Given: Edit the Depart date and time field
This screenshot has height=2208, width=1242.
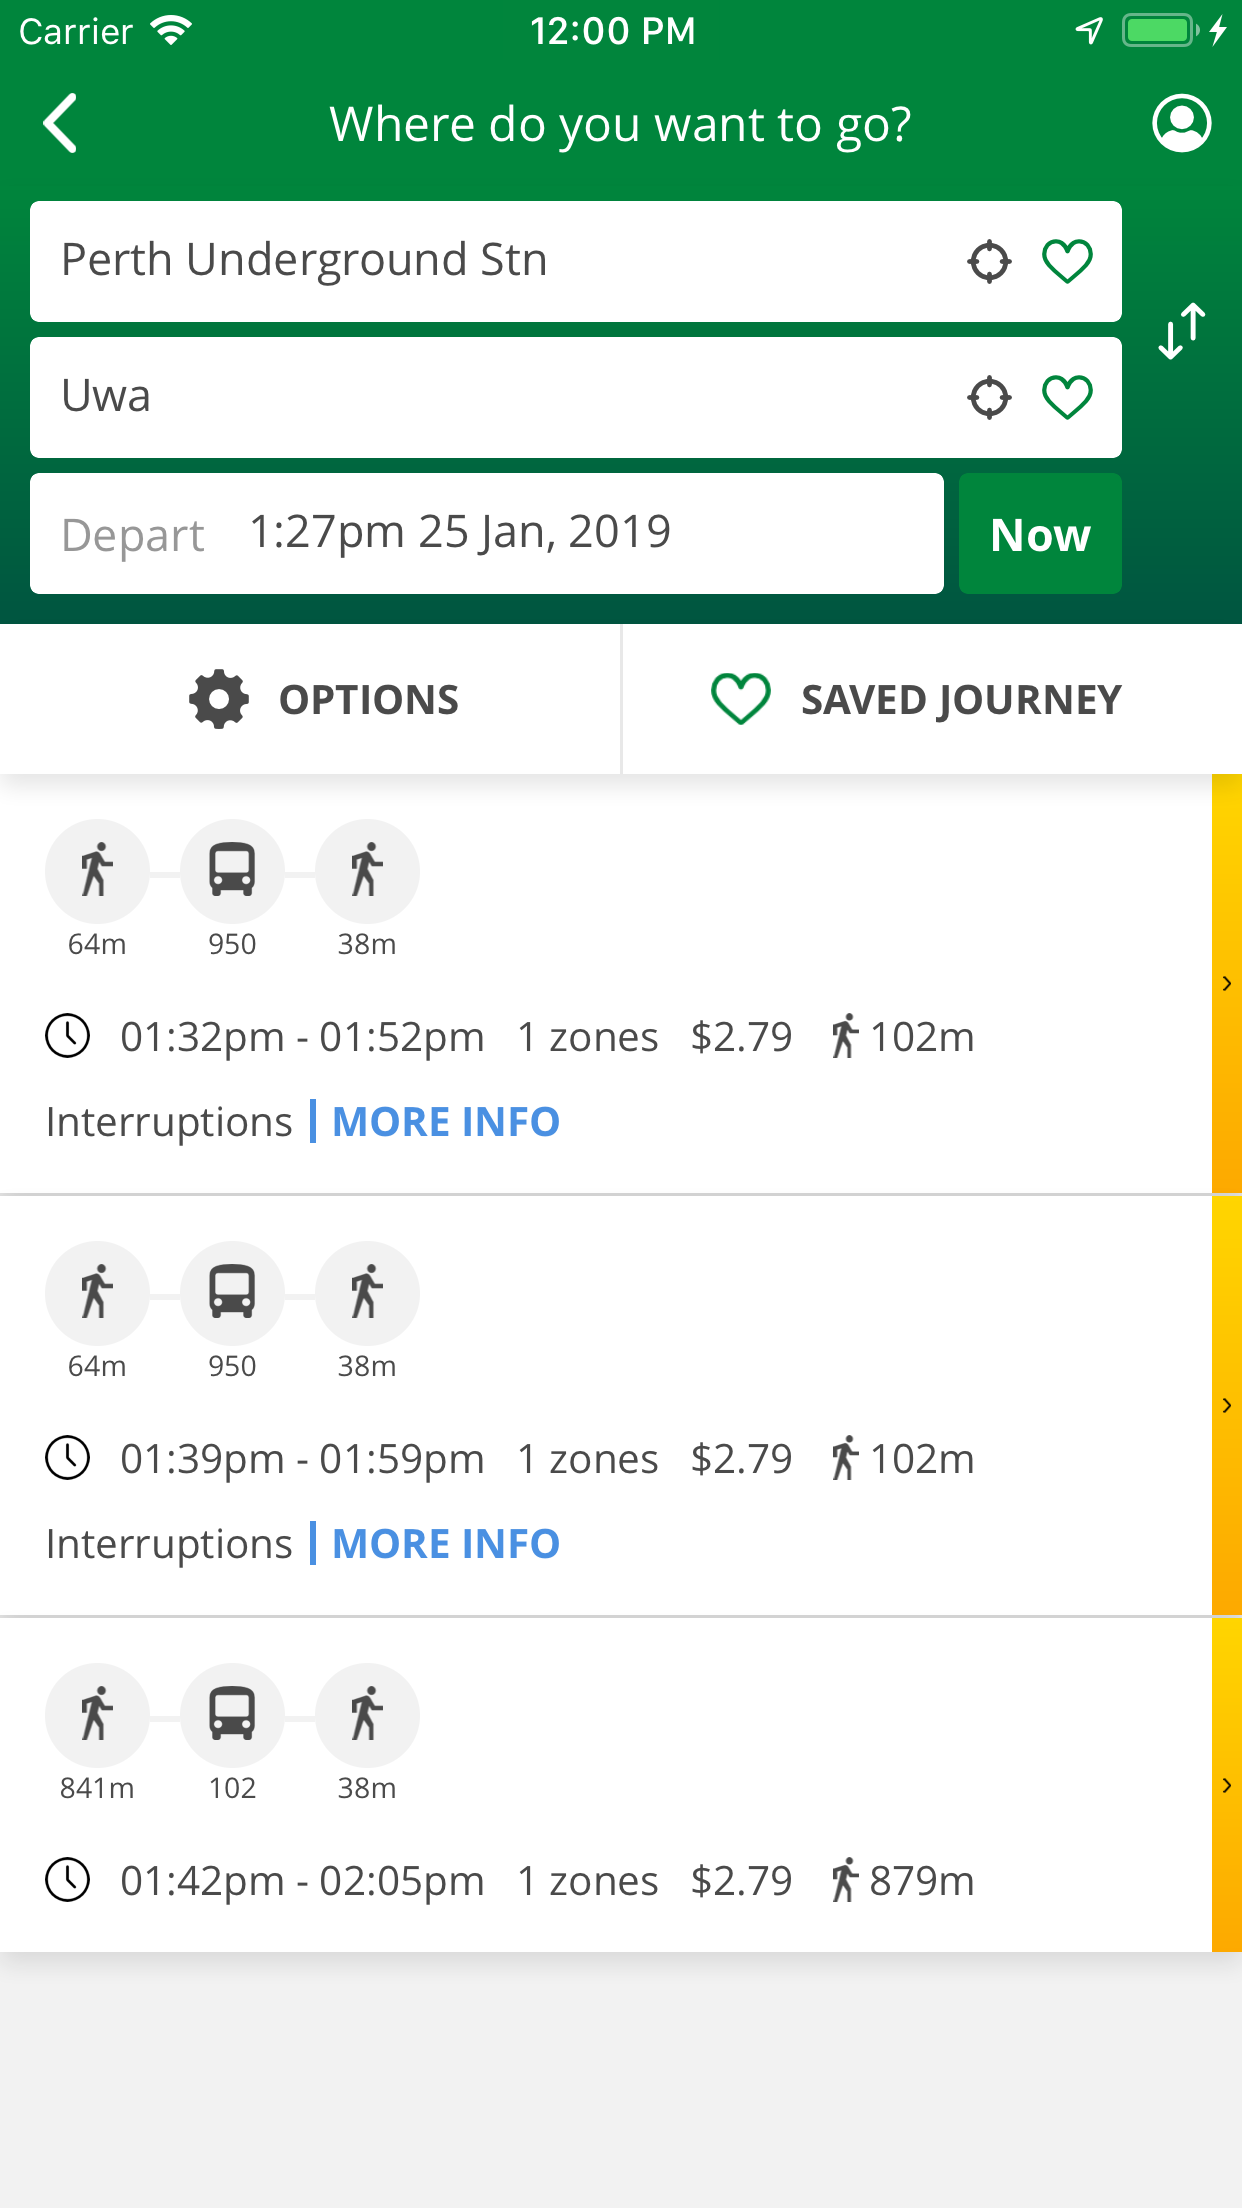Looking at the screenshot, I should coord(487,534).
